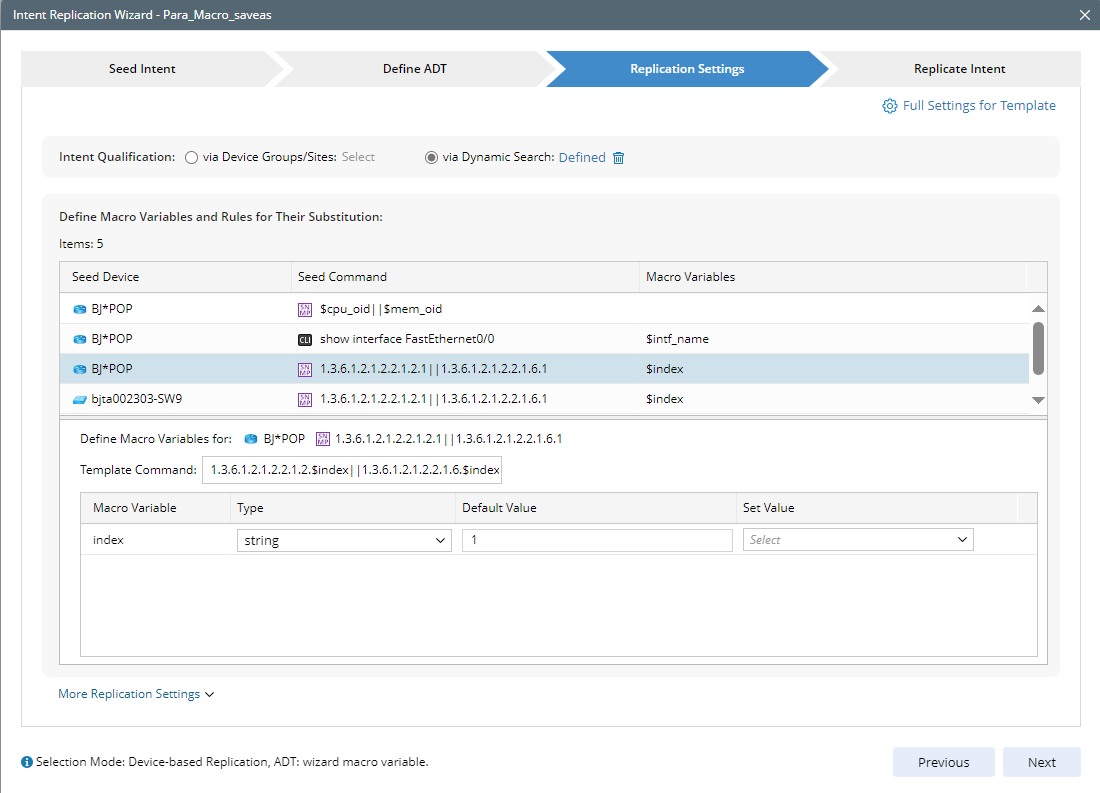Select the $cpu_oid||$mem_oid command cell
Screen dimensions: 1100x793
tap(465, 309)
